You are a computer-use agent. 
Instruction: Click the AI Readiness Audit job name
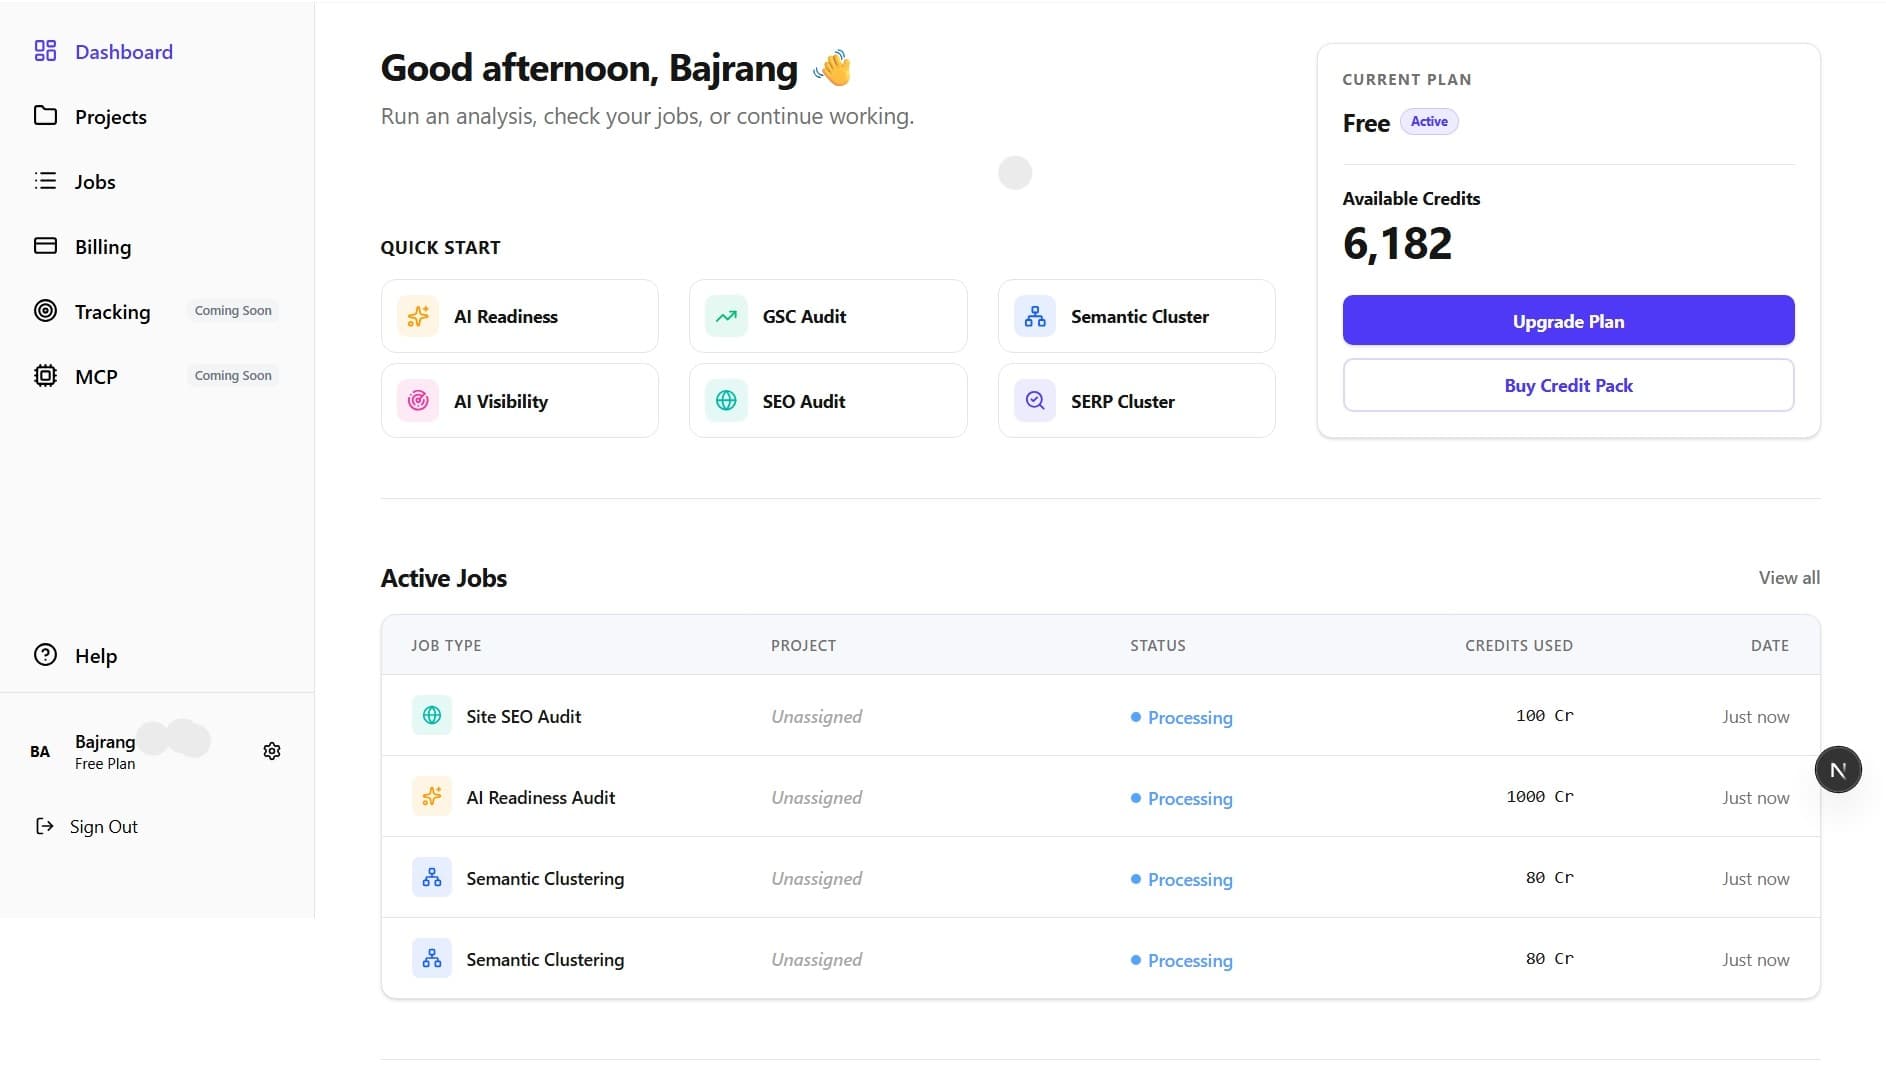pyautogui.click(x=541, y=797)
